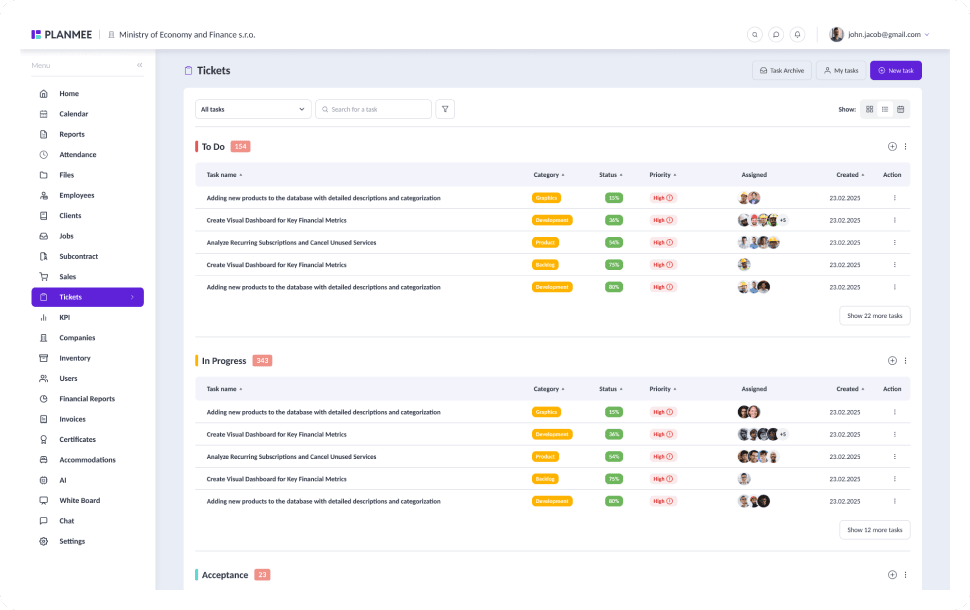Screen dimensions: 970x610
Task: Open Financial Reports in the sidebar
Action: click(87, 399)
